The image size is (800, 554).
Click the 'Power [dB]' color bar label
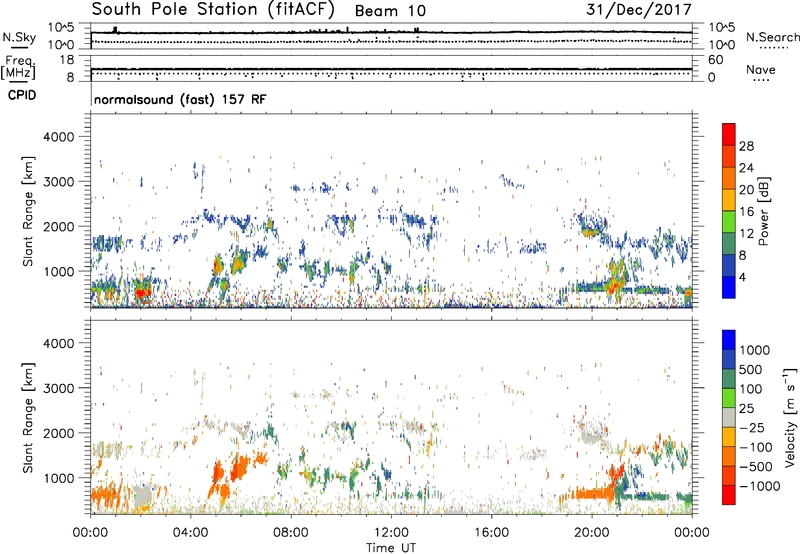click(764, 211)
